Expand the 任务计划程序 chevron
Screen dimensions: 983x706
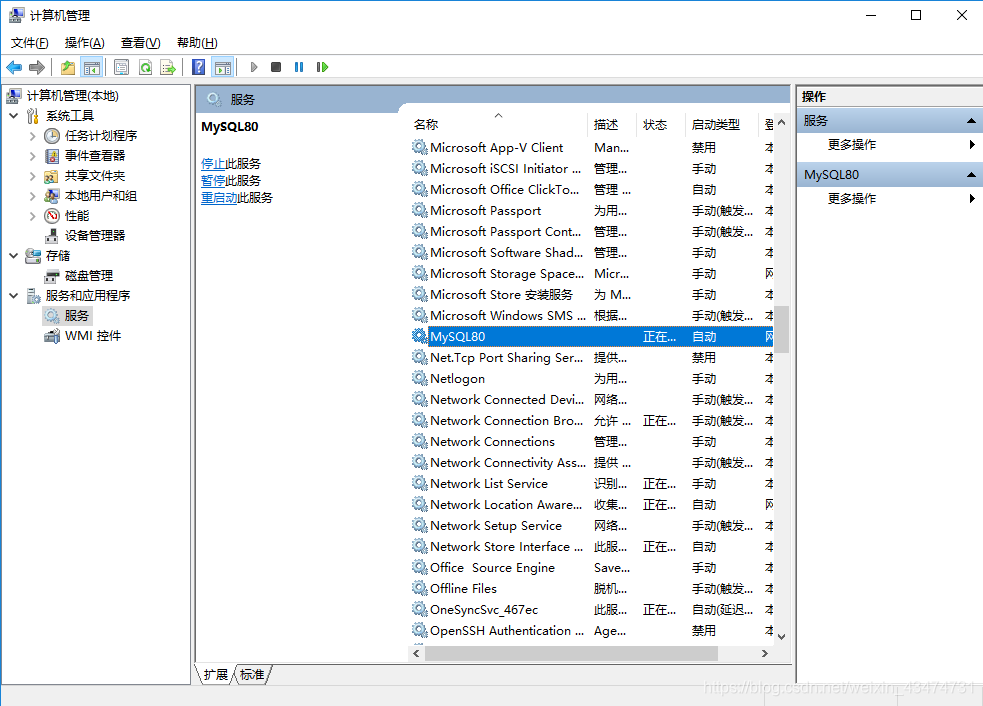(33, 135)
